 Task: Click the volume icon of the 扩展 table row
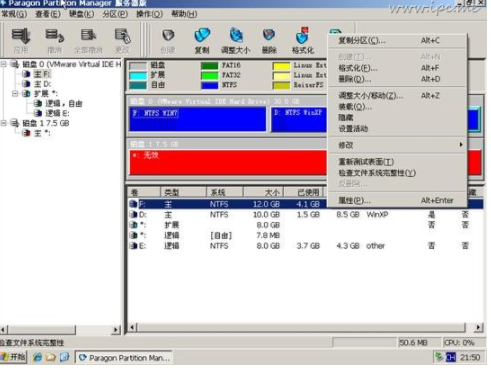tap(133, 225)
